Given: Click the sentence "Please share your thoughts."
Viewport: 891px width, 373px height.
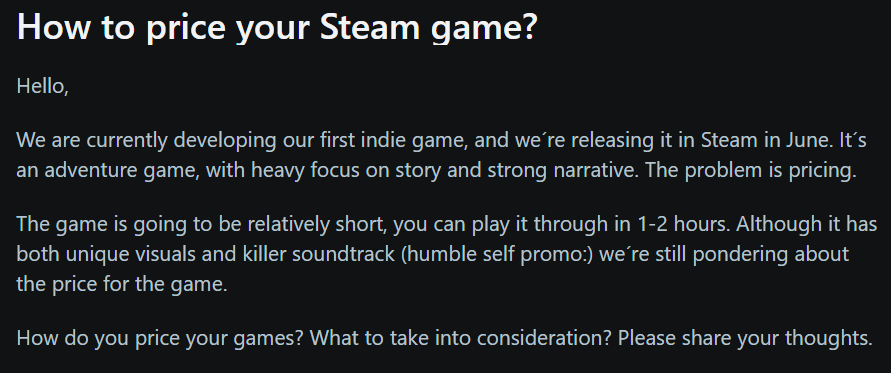Looking at the screenshot, I should pos(745,338).
